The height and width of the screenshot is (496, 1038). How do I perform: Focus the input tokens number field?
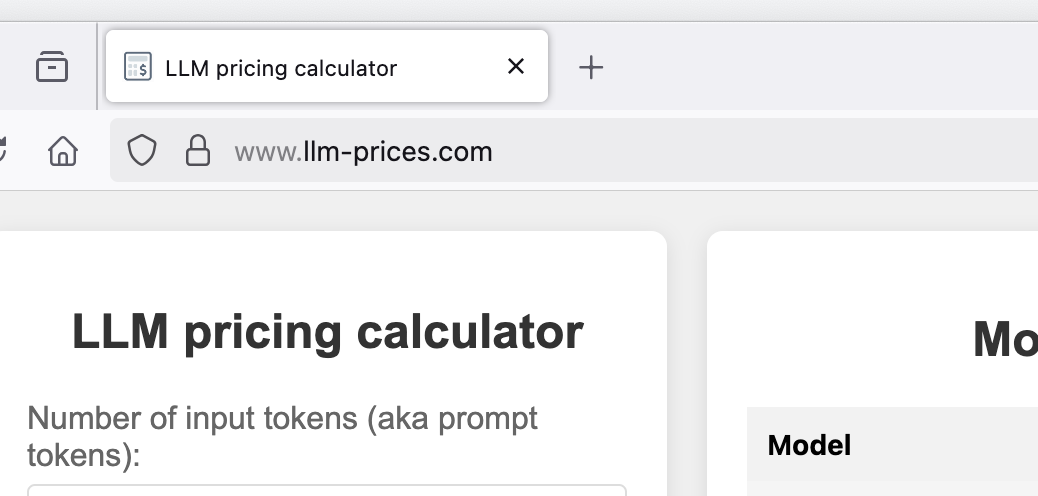click(x=327, y=491)
